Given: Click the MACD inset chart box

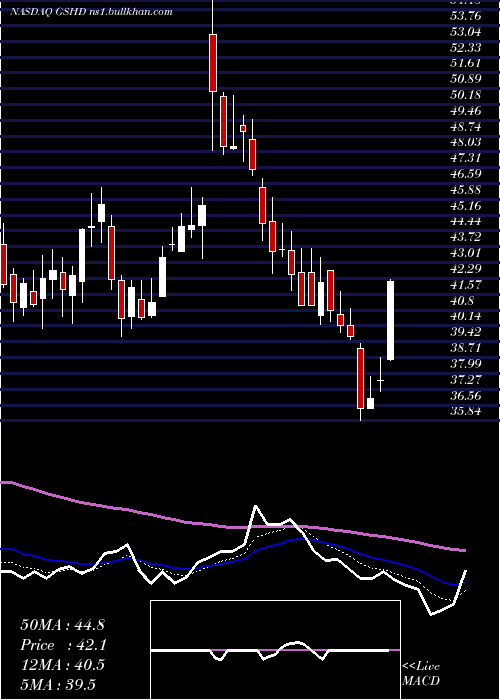Looking at the screenshot, I should [275, 650].
